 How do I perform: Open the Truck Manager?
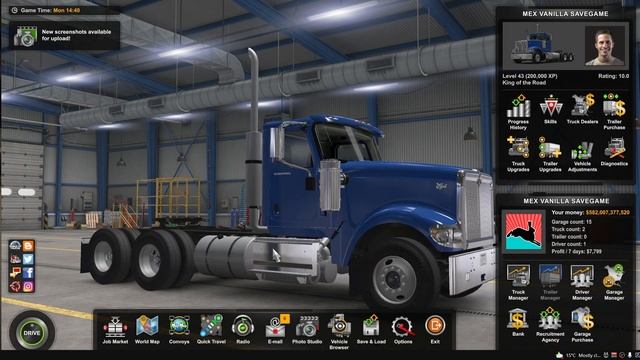pyautogui.click(x=518, y=282)
